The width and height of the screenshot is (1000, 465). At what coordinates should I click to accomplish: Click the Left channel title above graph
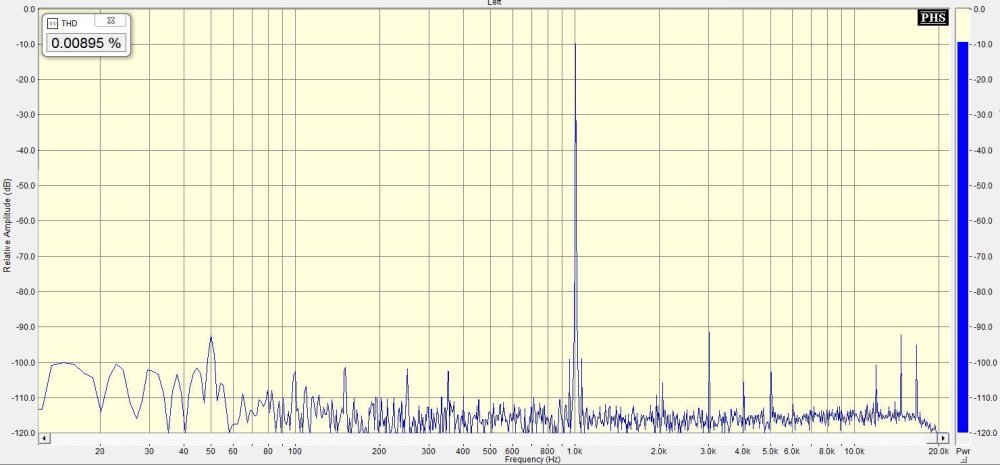click(494, 3)
